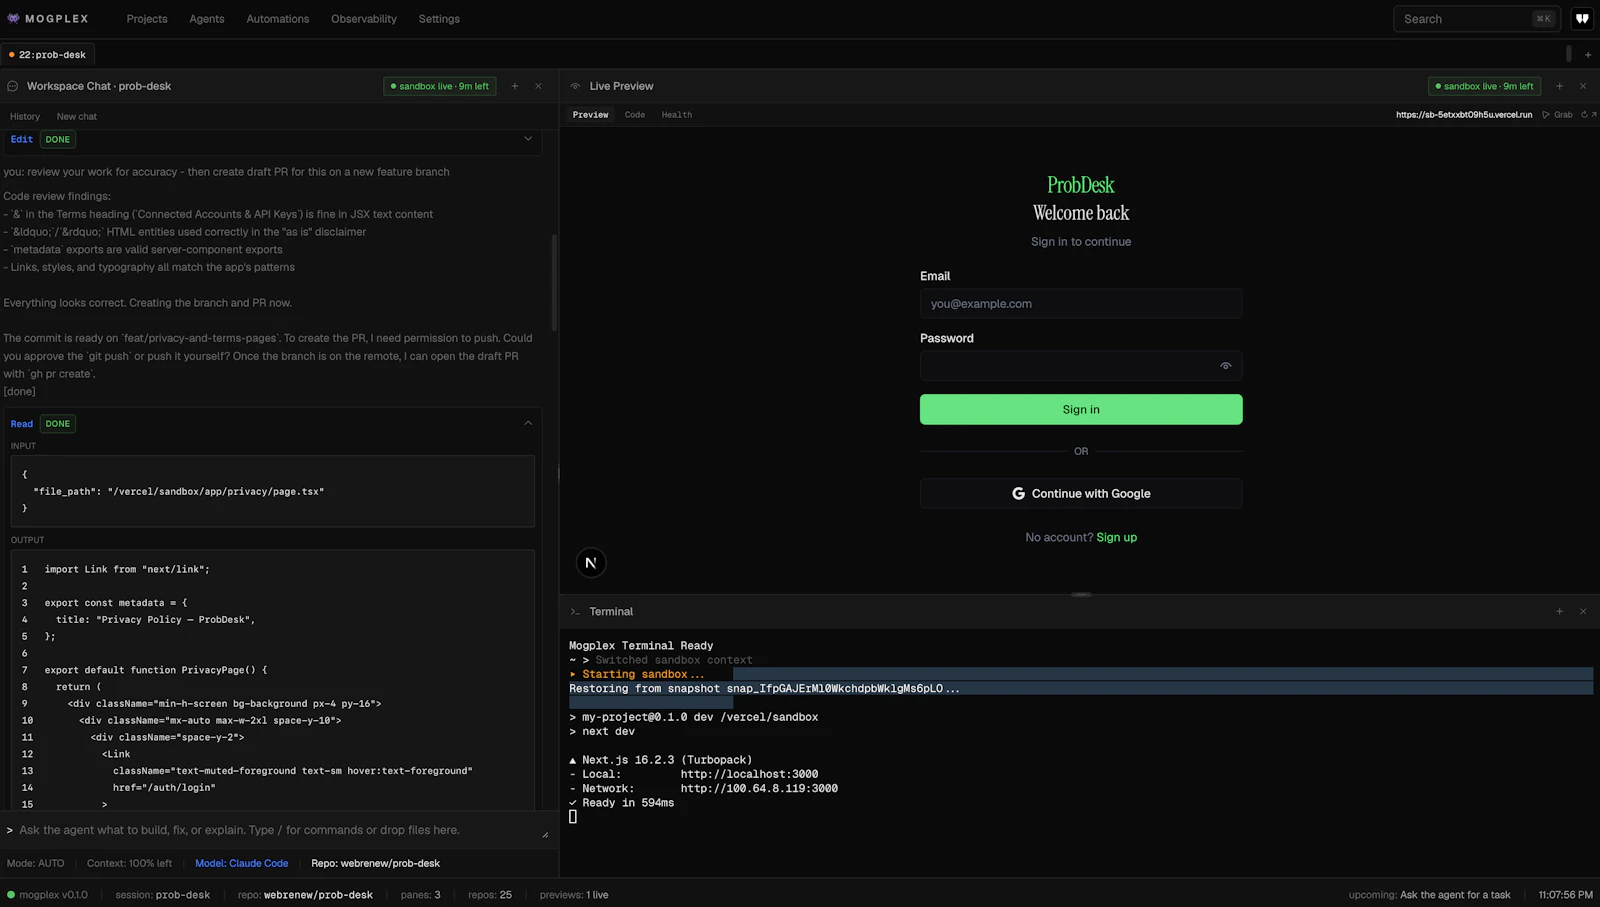The image size is (1600, 907).
Task: Open the Agents menu
Action: [x=207, y=19]
